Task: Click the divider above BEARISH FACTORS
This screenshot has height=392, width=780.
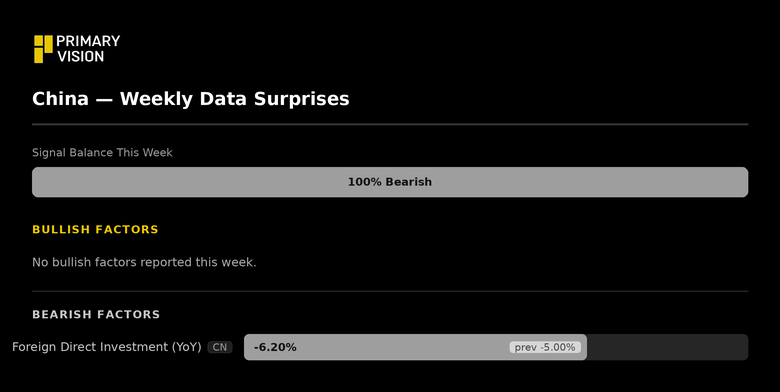Action: 390,291
